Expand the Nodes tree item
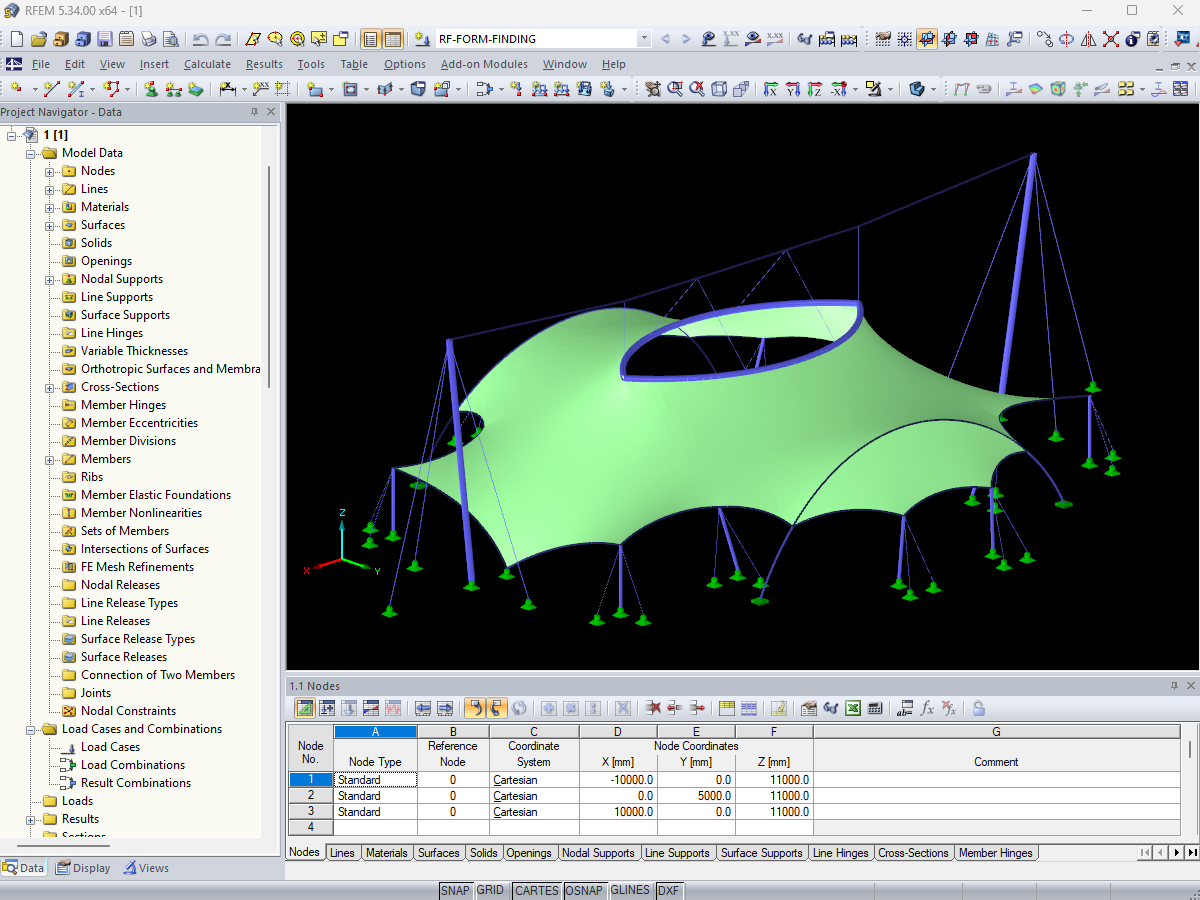 pyautogui.click(x=49, y=171)
